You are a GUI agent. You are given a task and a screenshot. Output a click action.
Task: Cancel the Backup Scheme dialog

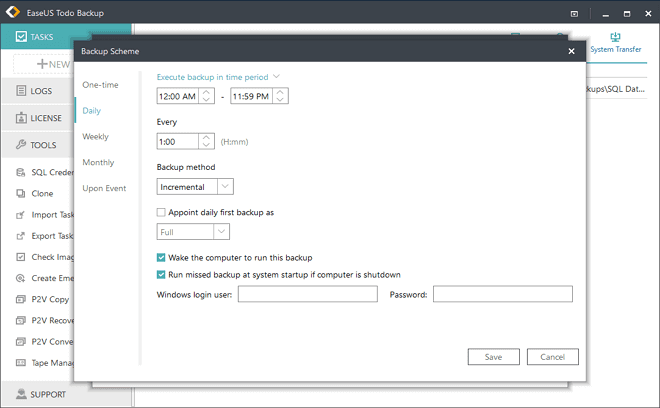click(x=552, y=357)
